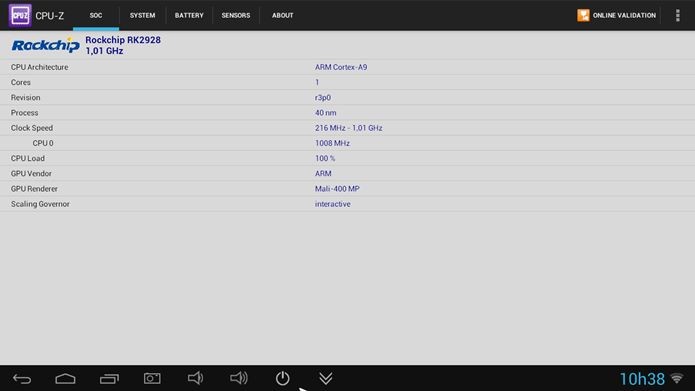Lower volume with the speaker icon
The image size is (695, 391).
coord(195,378)
